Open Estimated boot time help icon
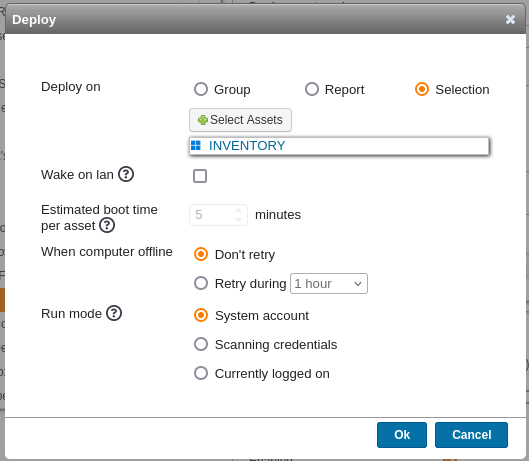Viewport: 529px width, 461px height. tap(107, 225)
